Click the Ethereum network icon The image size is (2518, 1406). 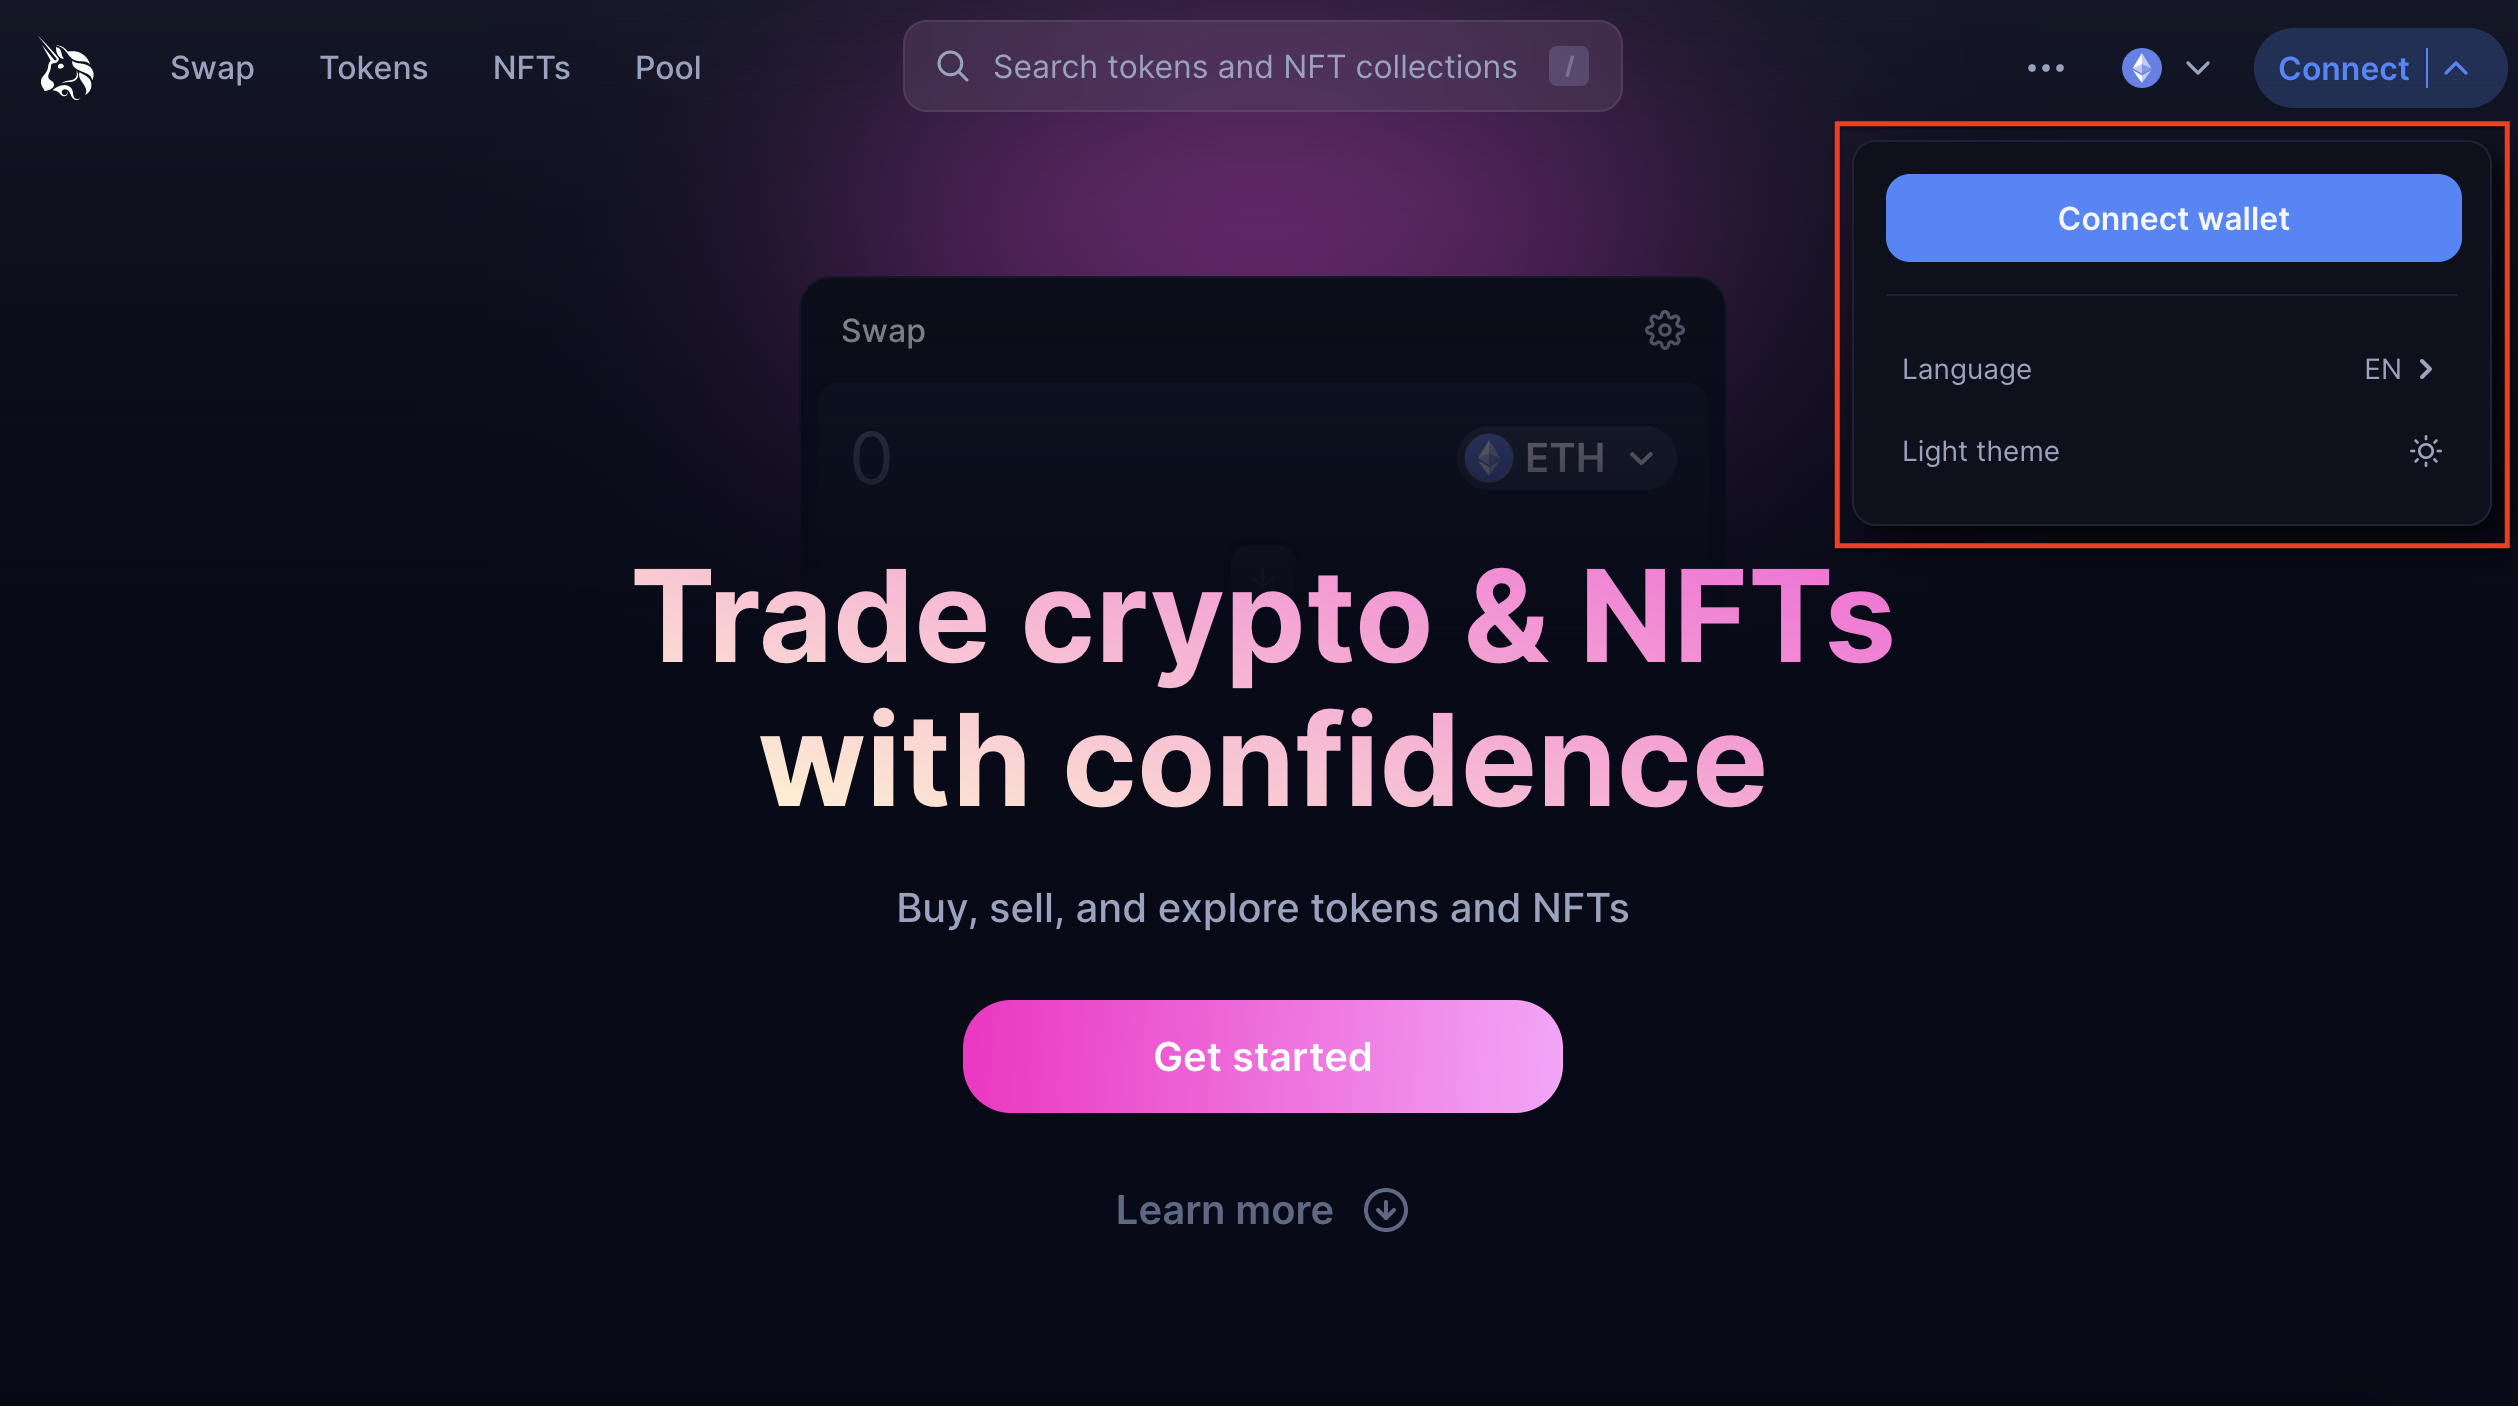pyautogui.click(x=2141, y=67)
